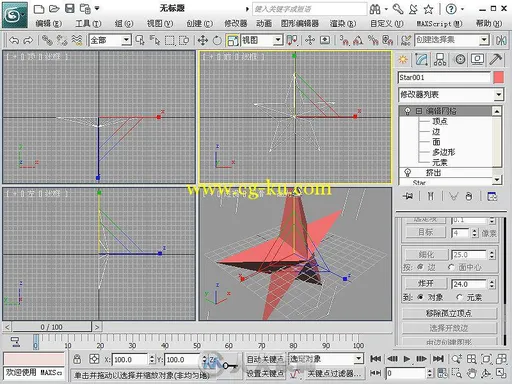Open the 渲染(R) menu

coord(343,24)
